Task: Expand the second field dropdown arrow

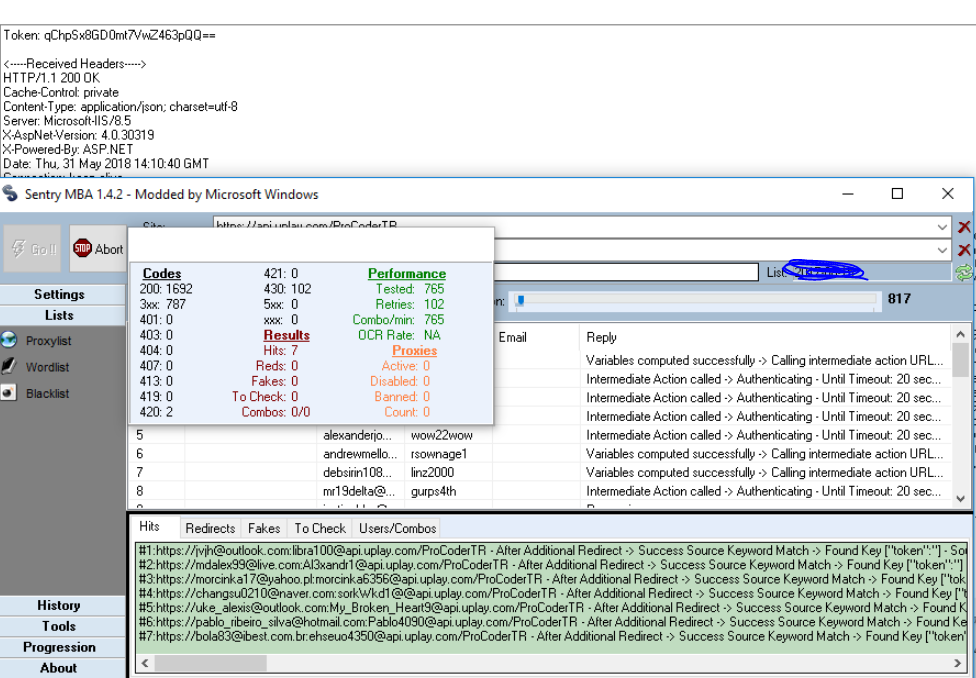Action: (x=942, y=250)
